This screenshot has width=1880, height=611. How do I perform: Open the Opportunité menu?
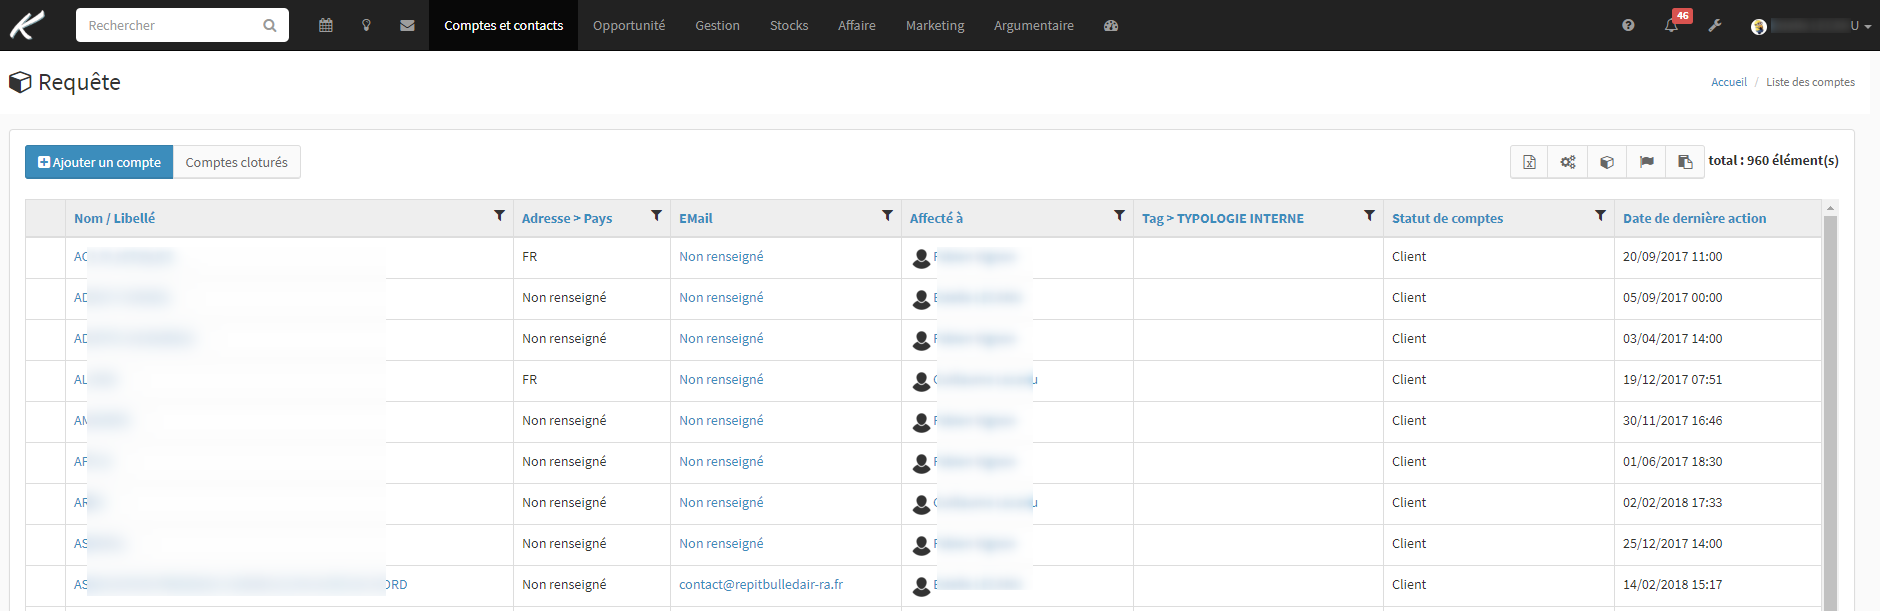[629, 26]
